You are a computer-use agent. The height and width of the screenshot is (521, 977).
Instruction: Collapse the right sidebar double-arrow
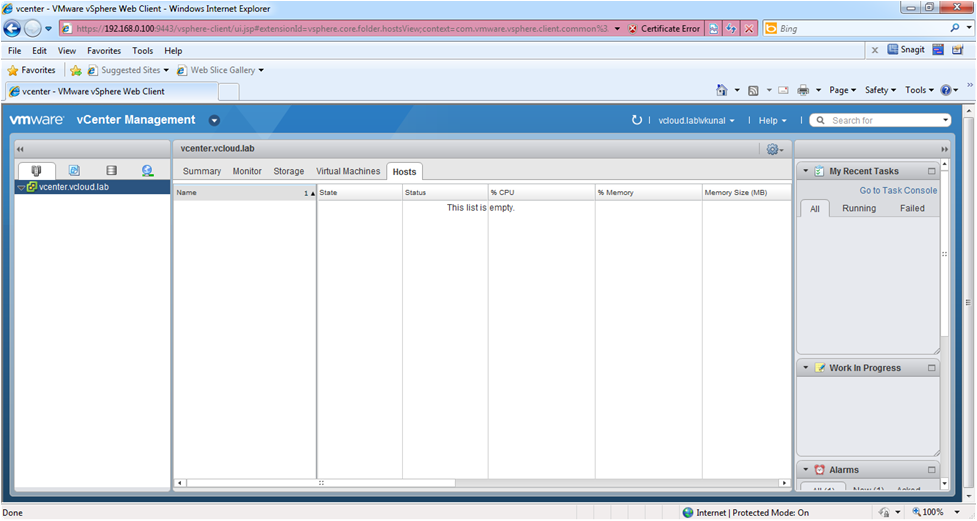pos(945,149)
